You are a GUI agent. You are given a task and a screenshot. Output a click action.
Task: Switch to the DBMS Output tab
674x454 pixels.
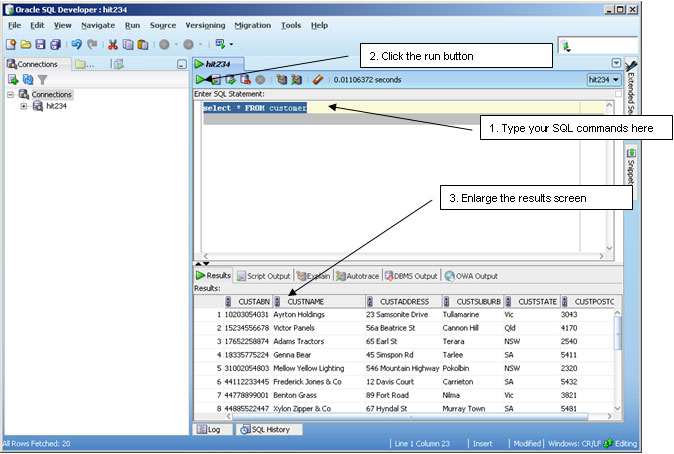(x=411, y=276)
